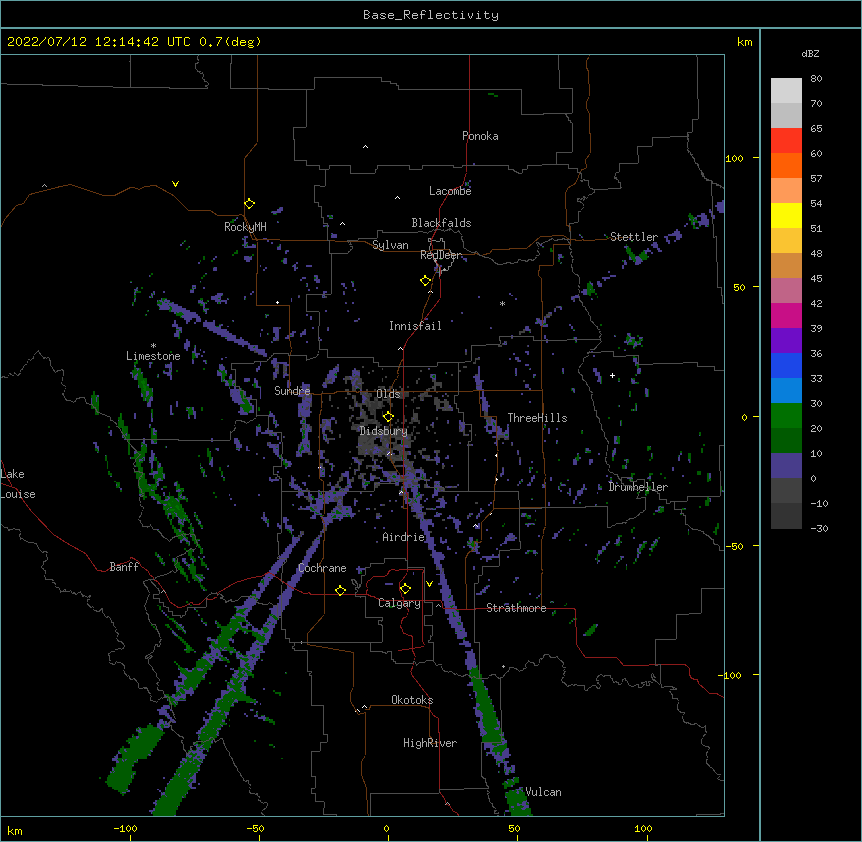Click the Airdrie city label
The width and height of the screenshot is (862, 842).
pos(404,537)
